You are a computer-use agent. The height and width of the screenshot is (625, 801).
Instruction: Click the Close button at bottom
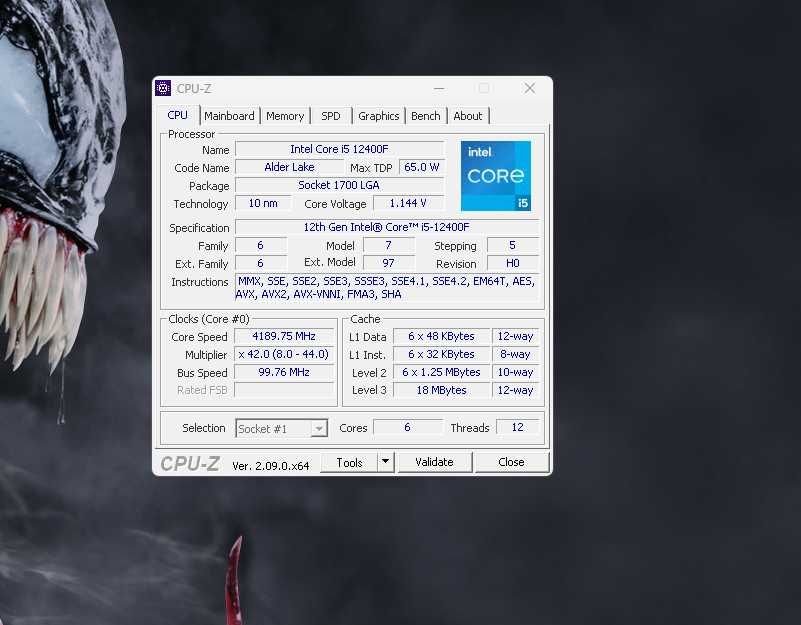511,462
